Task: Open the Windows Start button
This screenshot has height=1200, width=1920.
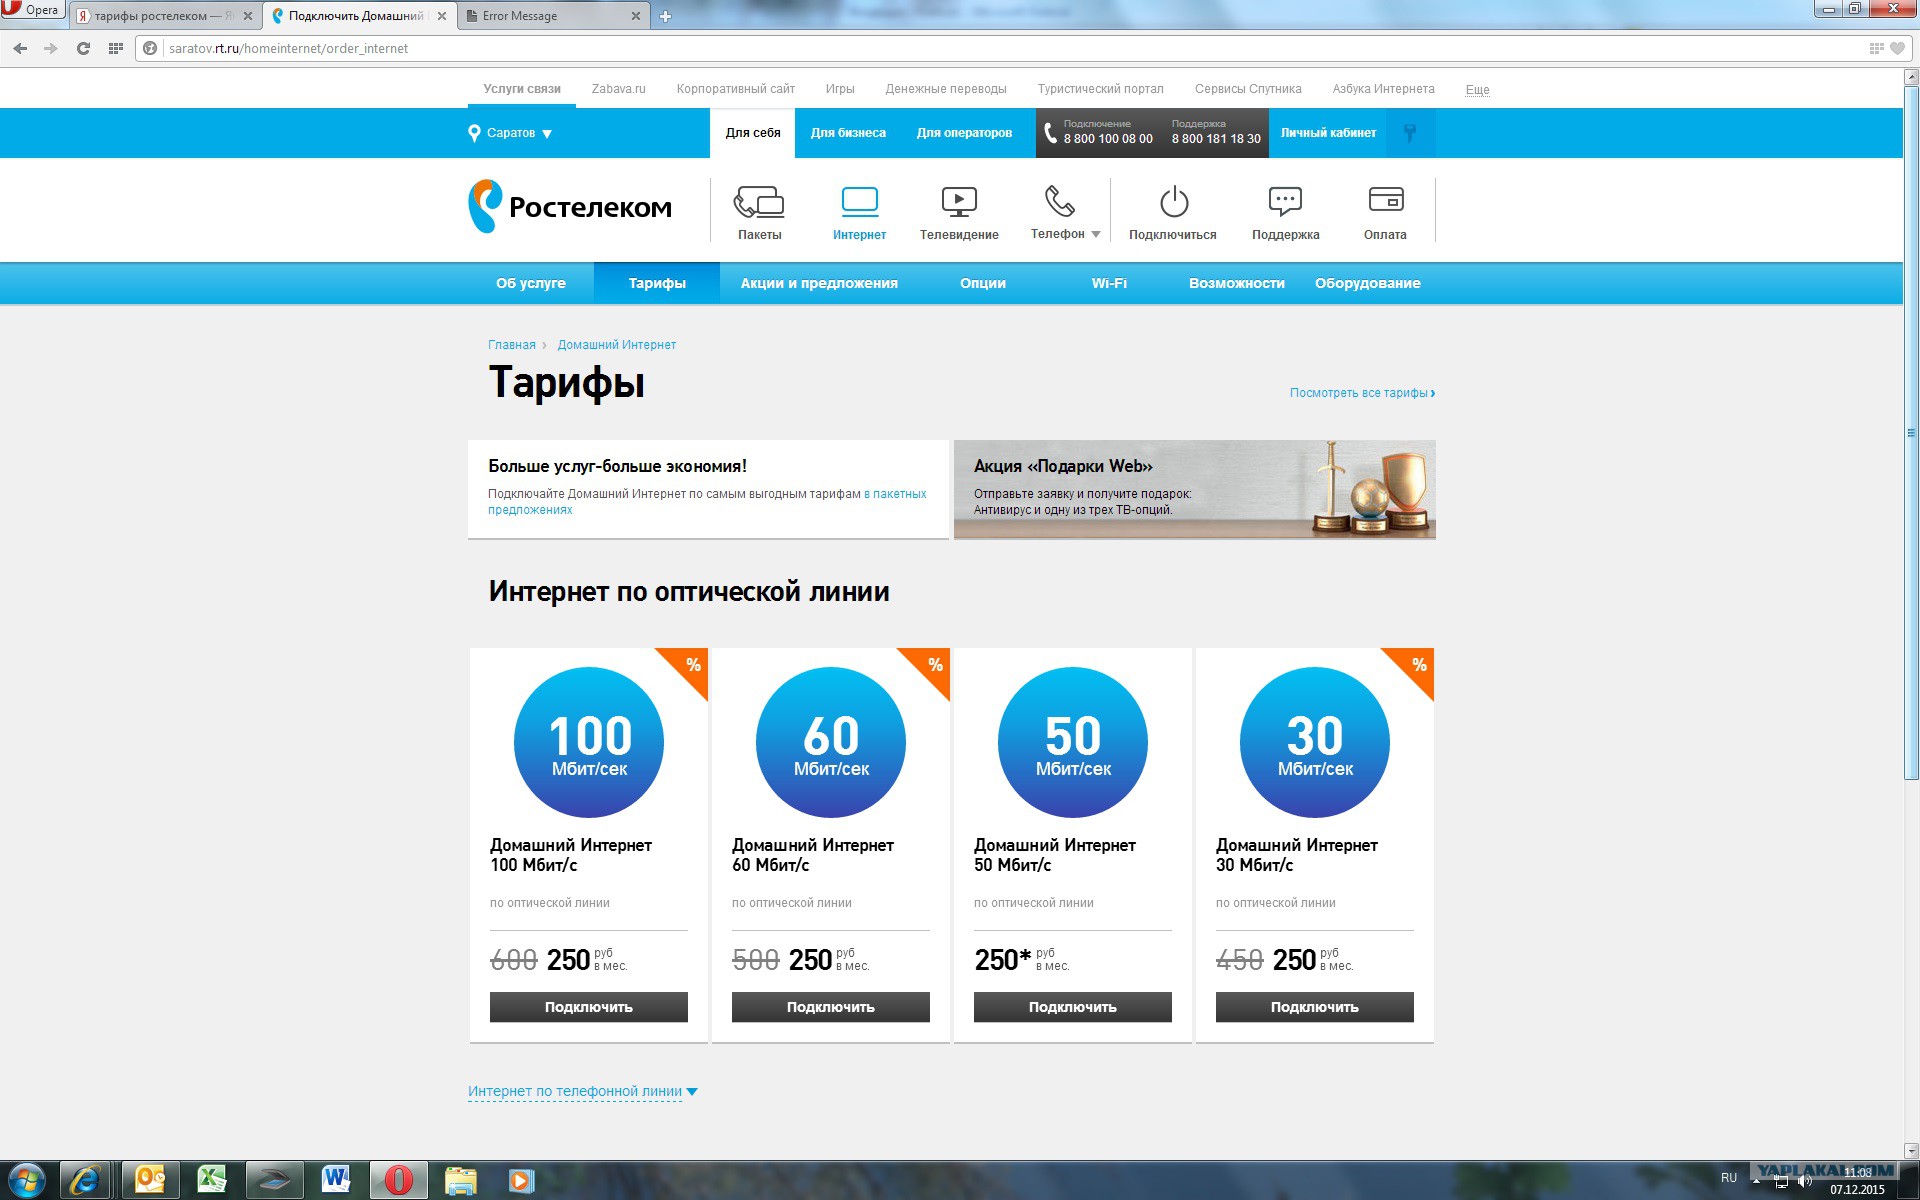Action: [27, 1180]
